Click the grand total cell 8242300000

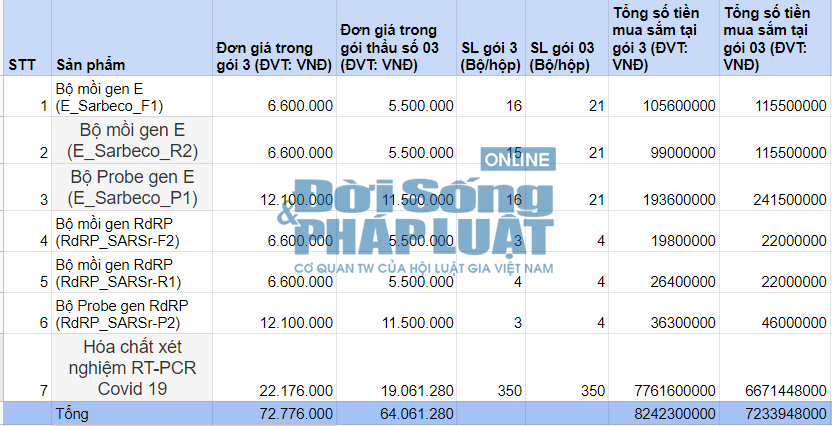(x=666, y=412)
